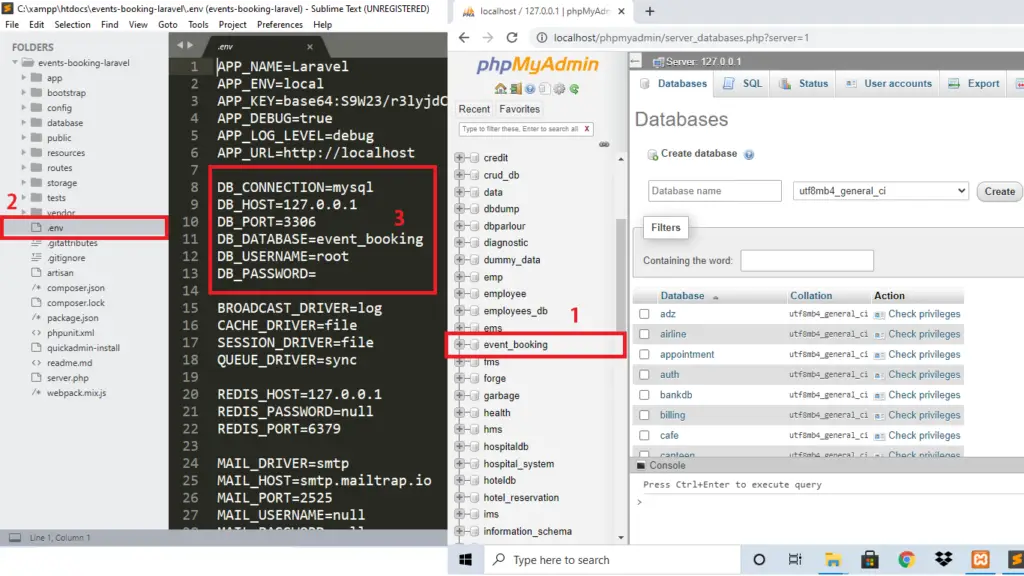This screenshot has height=576, width=1024.
Task: Open the utf8mb4_general_ci collation dropdown
Action: (880, 191)
